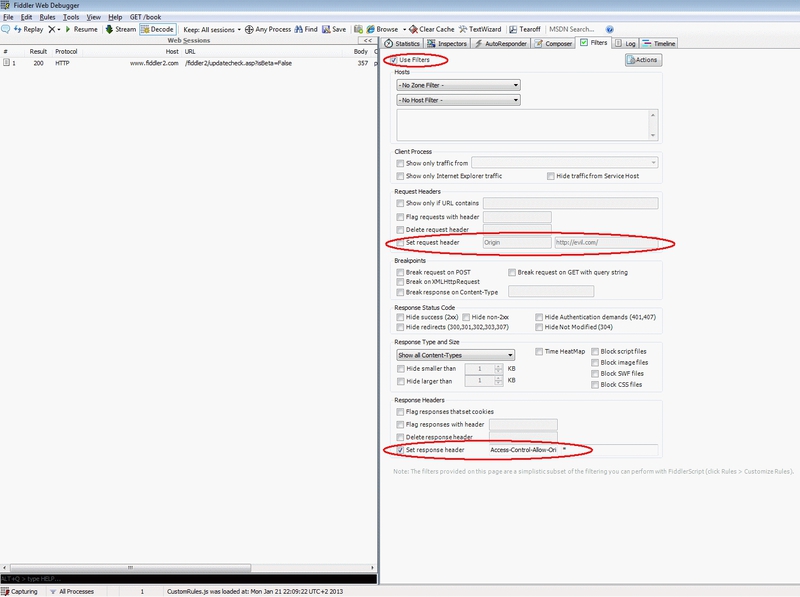Toggle the Decode button

point(158,30)
